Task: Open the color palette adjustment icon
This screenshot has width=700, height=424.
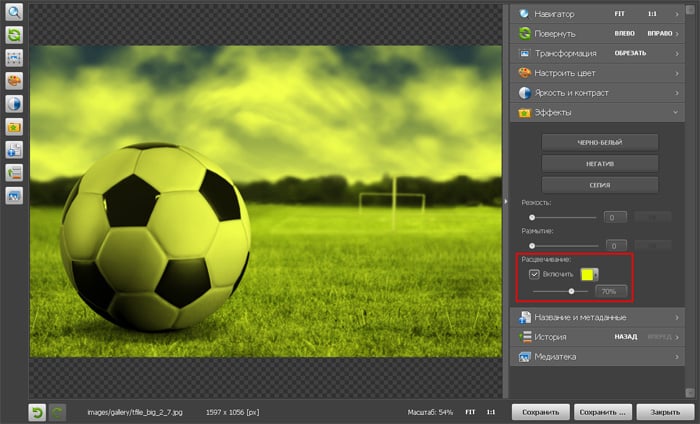Action: pos(14,81)
